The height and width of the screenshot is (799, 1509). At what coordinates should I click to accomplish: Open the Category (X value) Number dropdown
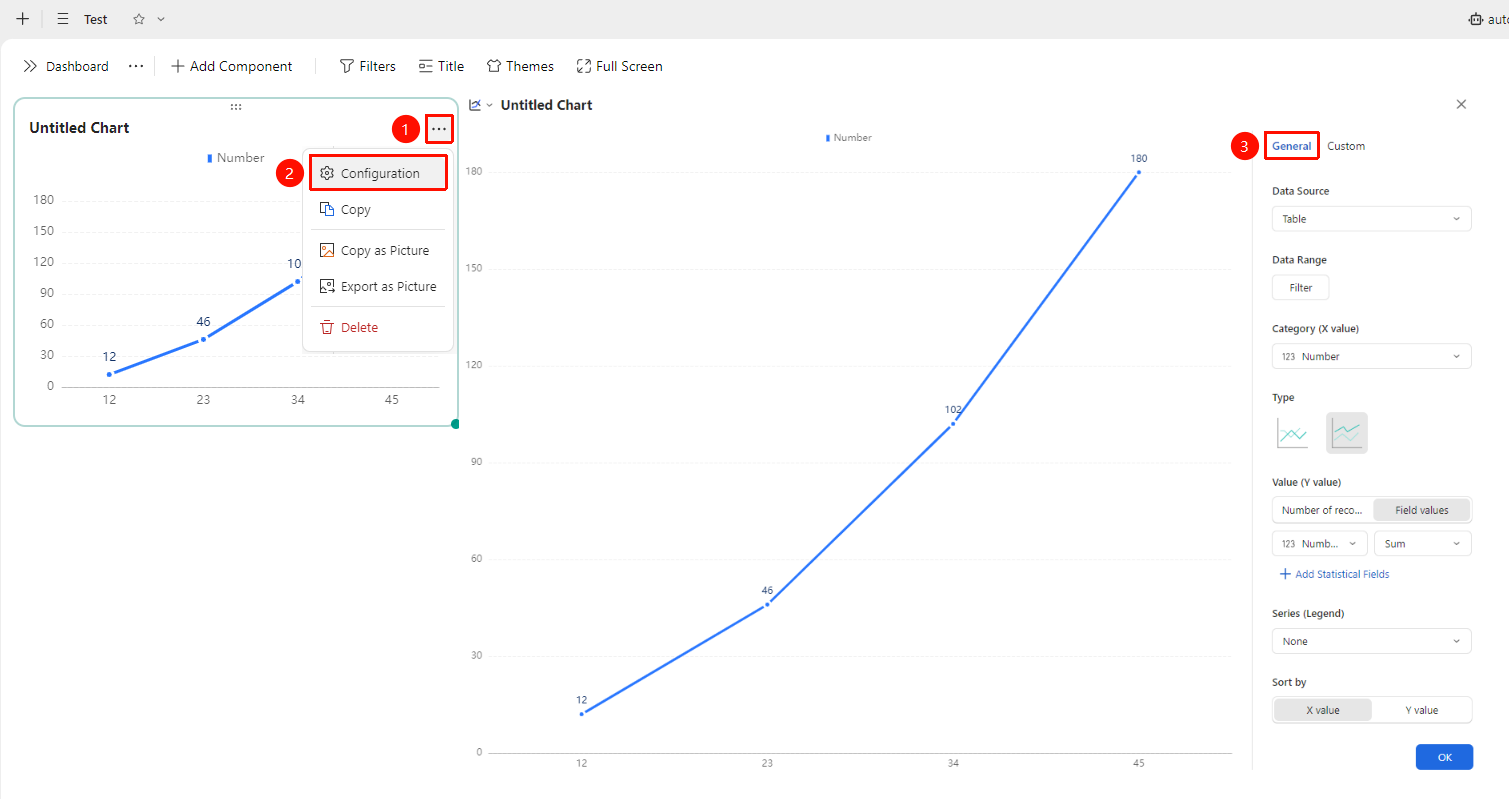pyautogui.click(x=1371, y=356)
